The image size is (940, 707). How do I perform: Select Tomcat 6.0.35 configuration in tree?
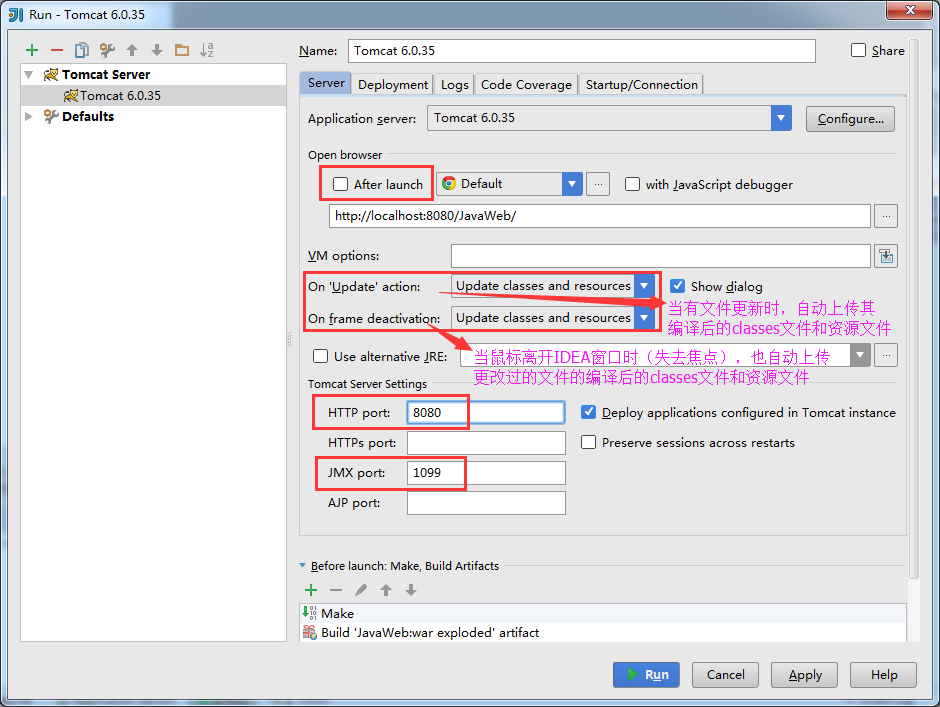[153, 95]
